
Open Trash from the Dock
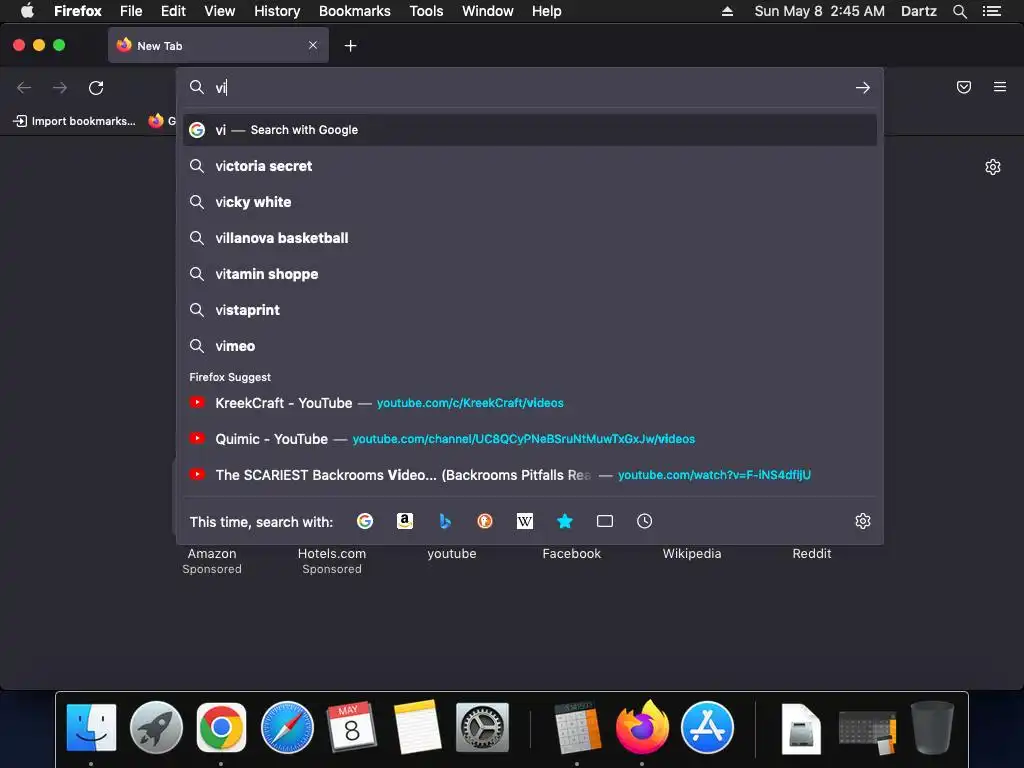(x=933, y=727)
